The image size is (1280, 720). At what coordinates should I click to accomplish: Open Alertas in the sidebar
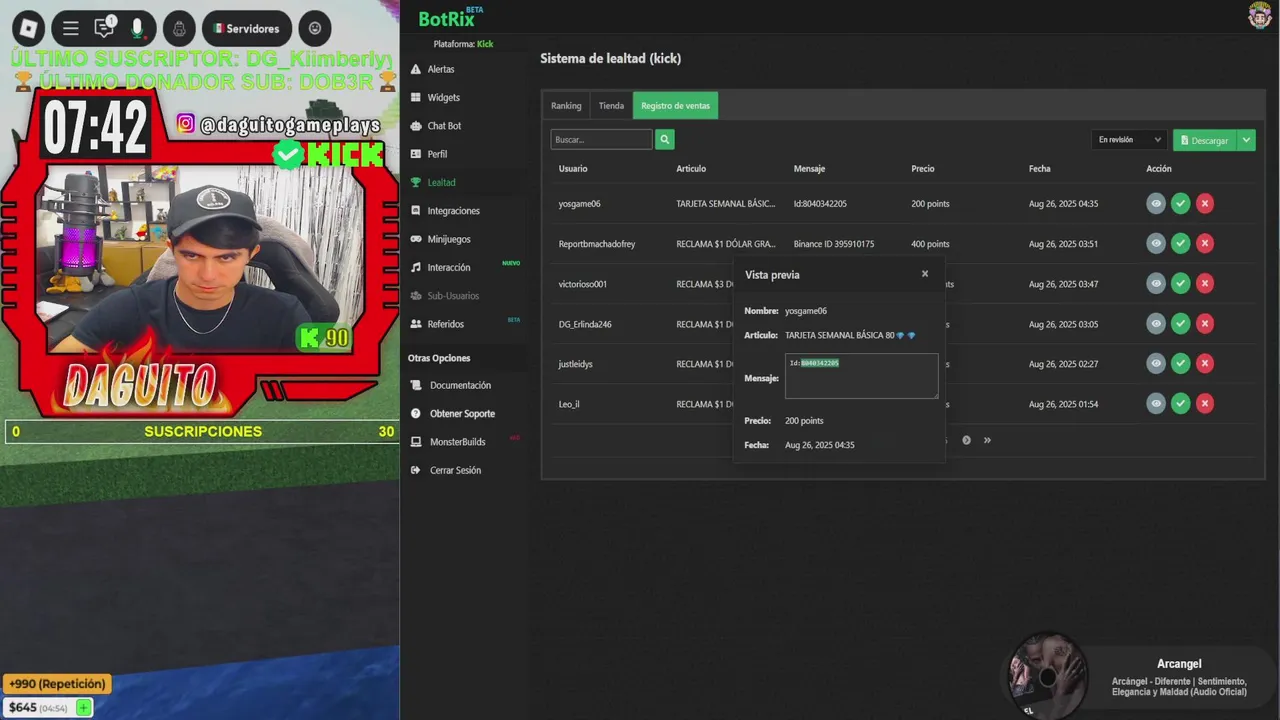tap(440, 69)
